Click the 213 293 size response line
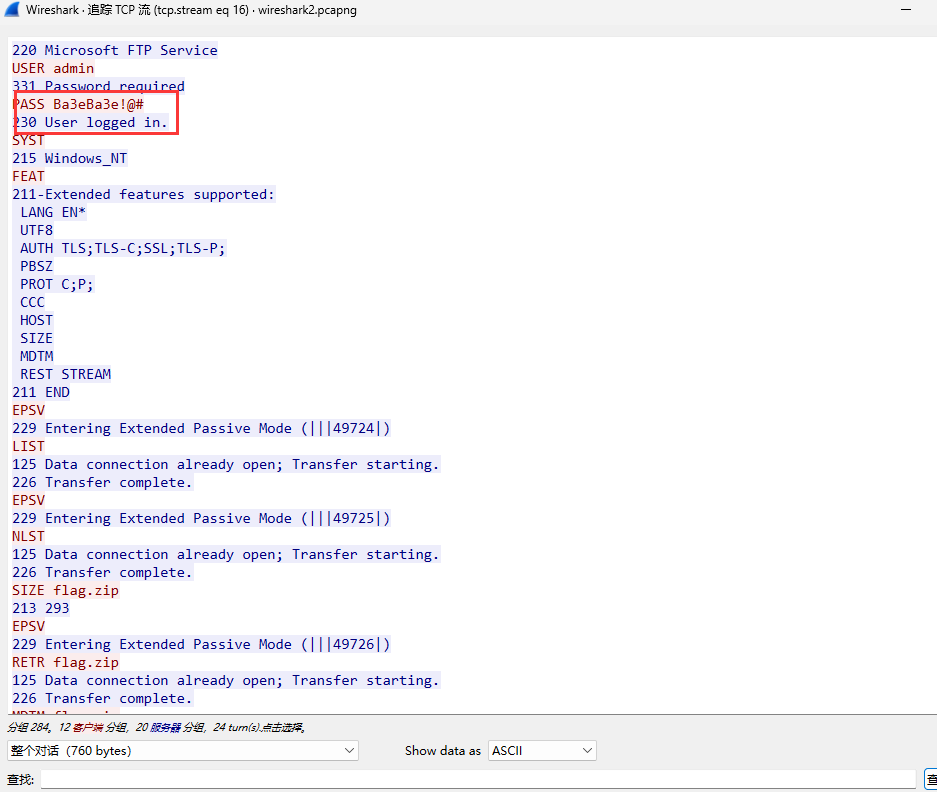 click(x=40, y=608)
